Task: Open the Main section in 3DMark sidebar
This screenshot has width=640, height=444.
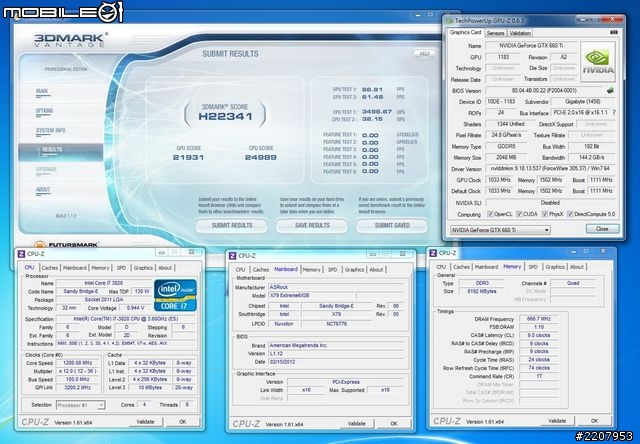Action: click(x=42, y=91)
